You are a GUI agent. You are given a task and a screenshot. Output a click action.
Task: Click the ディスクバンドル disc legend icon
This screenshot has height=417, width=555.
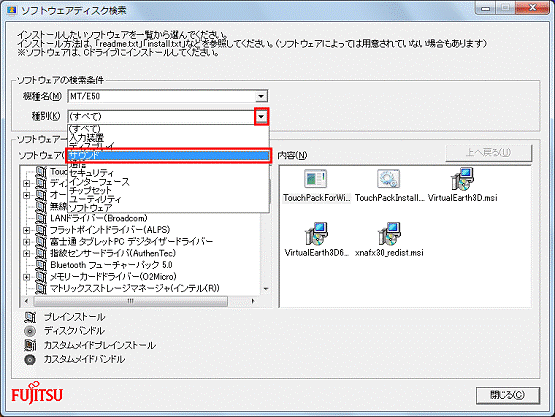[x=30, y=331]
